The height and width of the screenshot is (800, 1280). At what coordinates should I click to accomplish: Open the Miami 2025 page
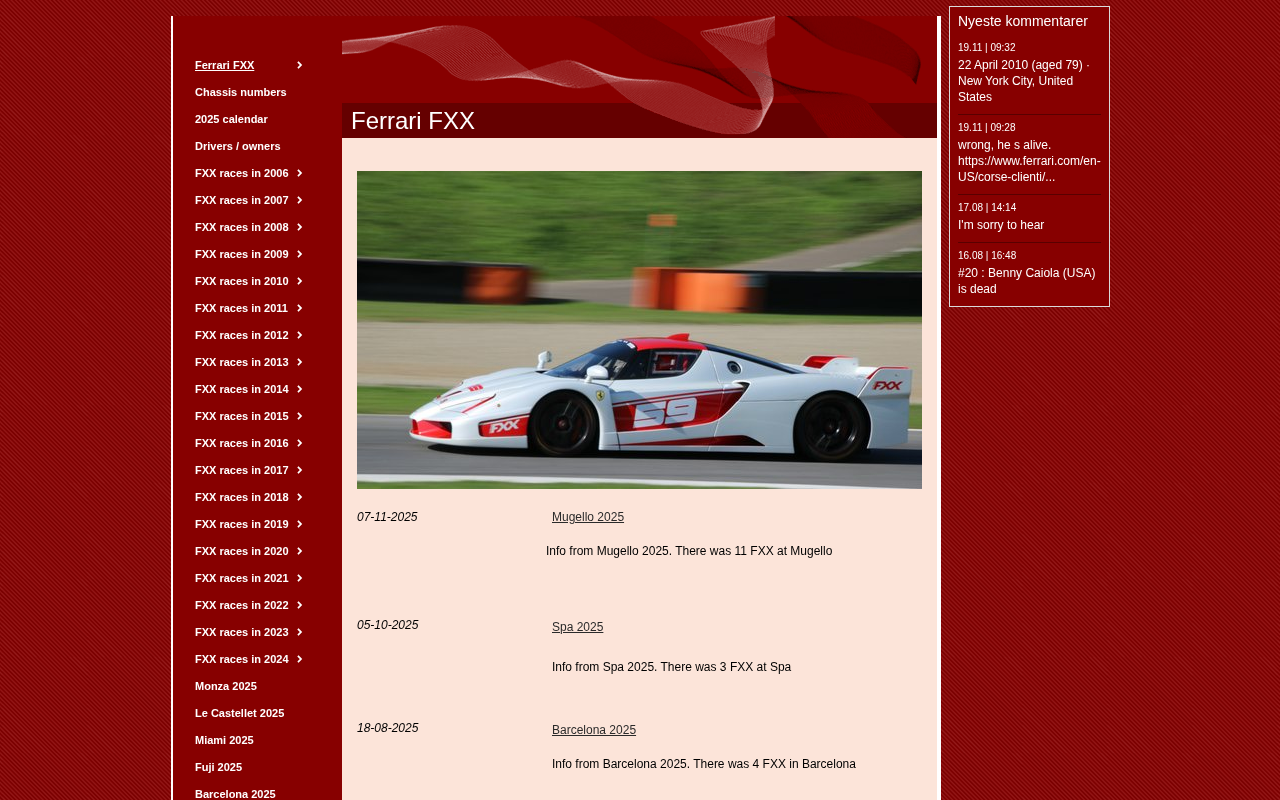point(224,740)
